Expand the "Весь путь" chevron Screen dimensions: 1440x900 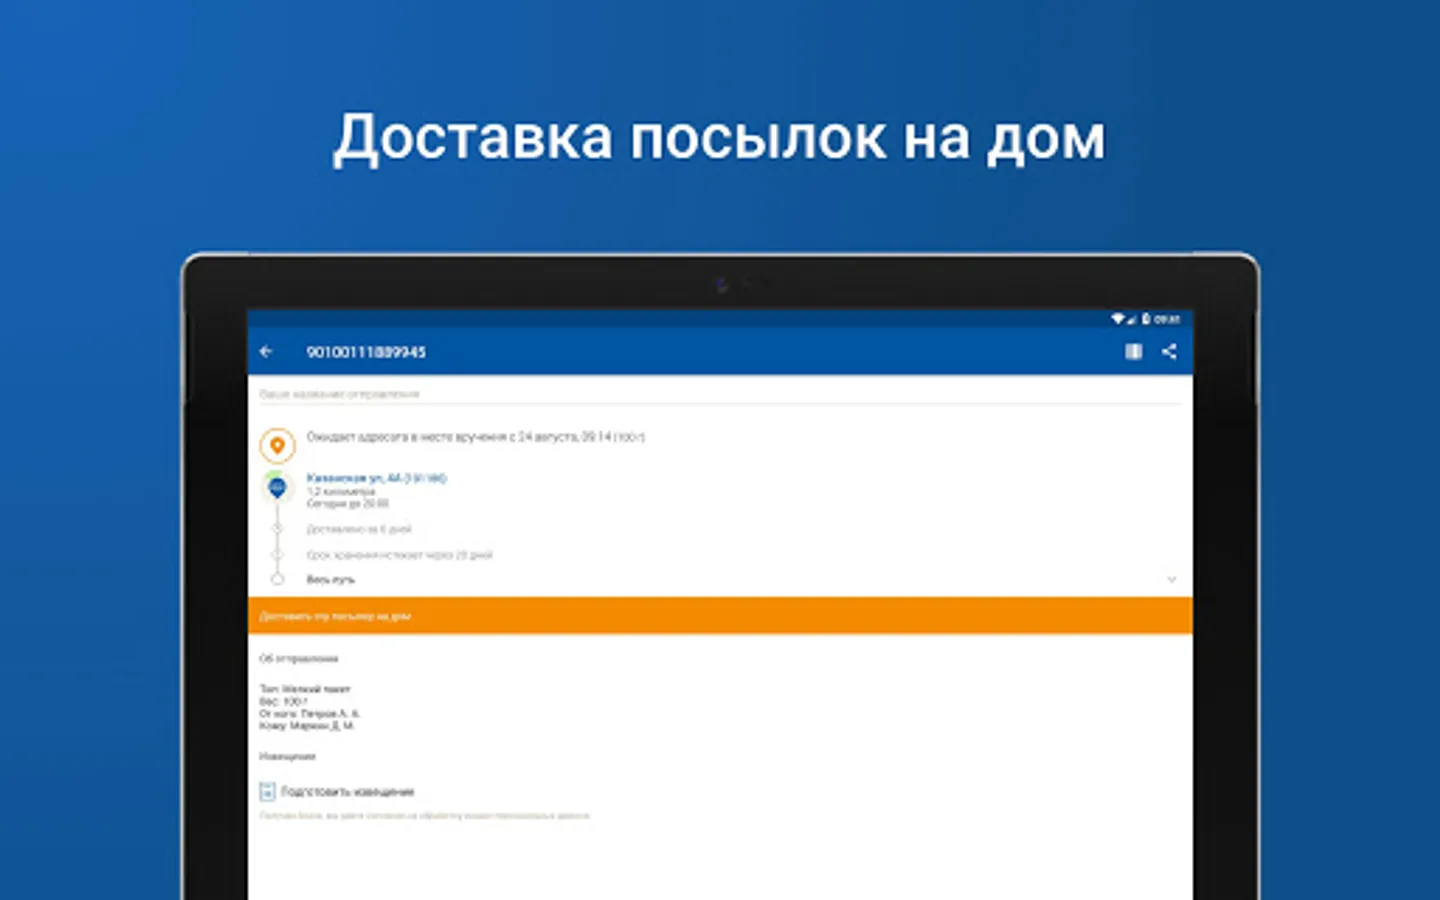click(x=1171, y=580)
